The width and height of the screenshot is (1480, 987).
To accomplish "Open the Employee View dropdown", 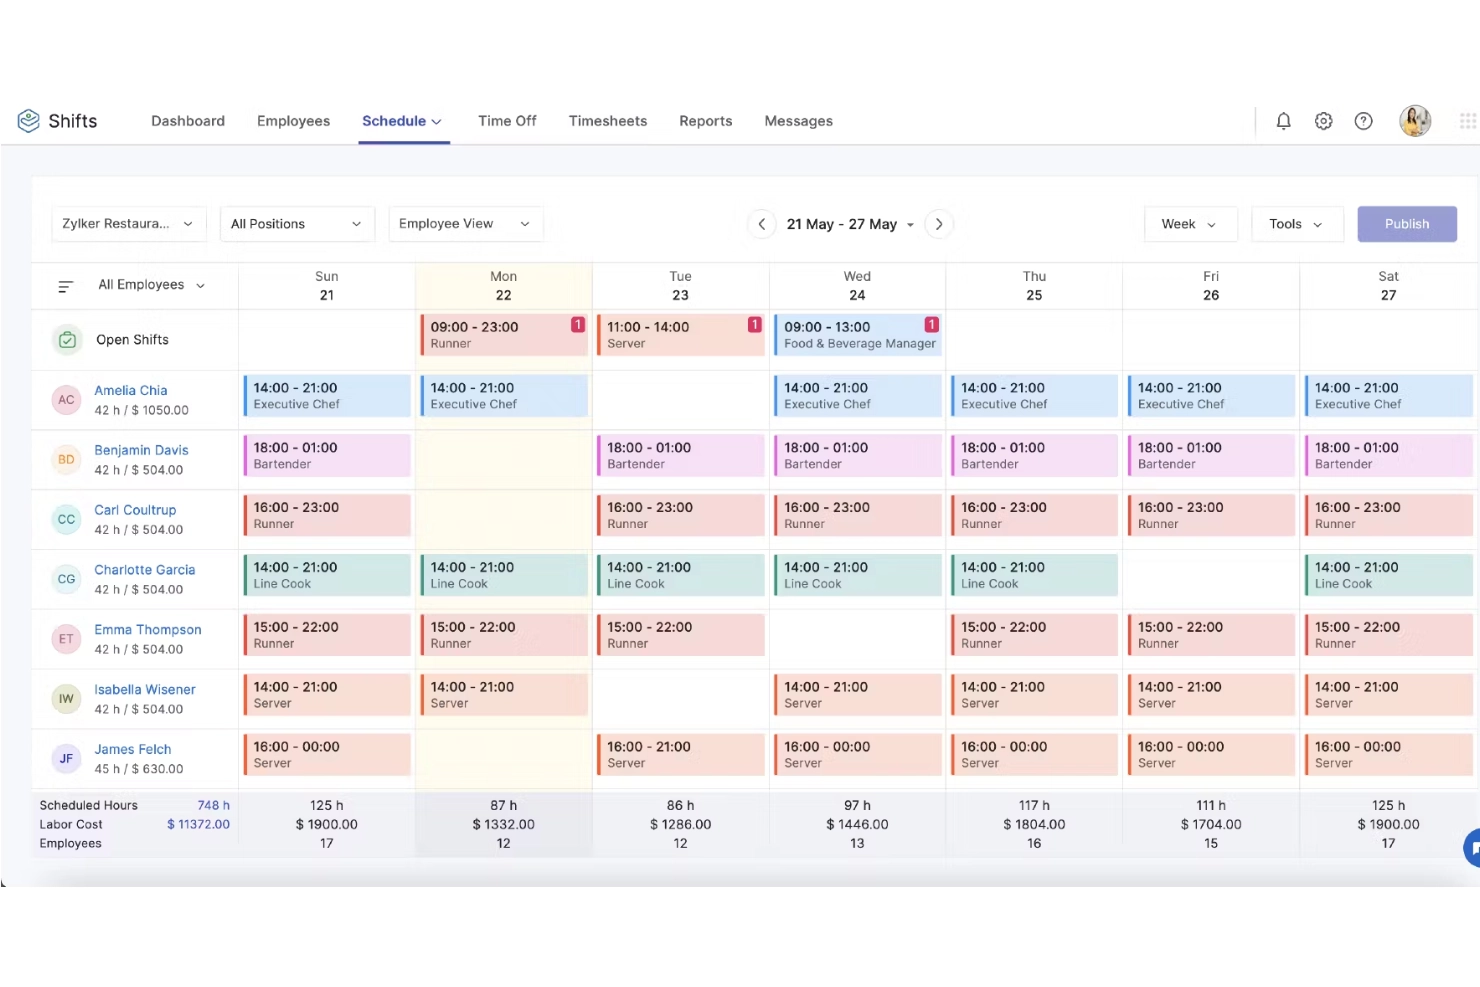I will (x=465, y=224).
